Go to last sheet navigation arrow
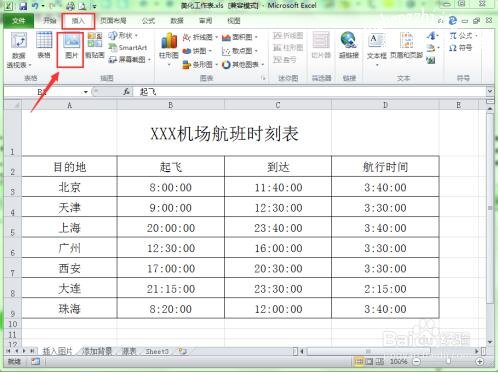 [32, 351]
